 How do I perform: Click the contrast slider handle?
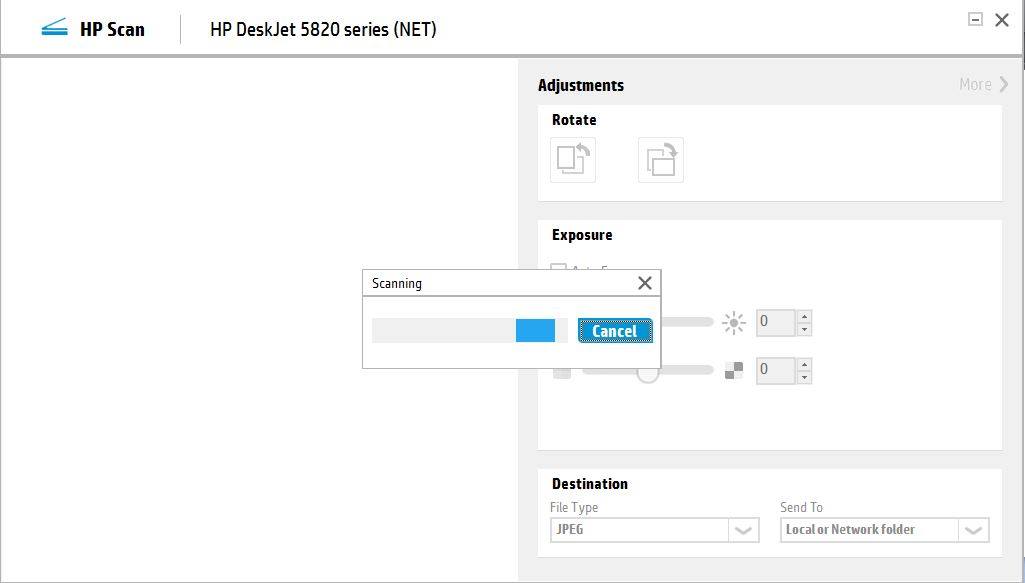(648, 374)
